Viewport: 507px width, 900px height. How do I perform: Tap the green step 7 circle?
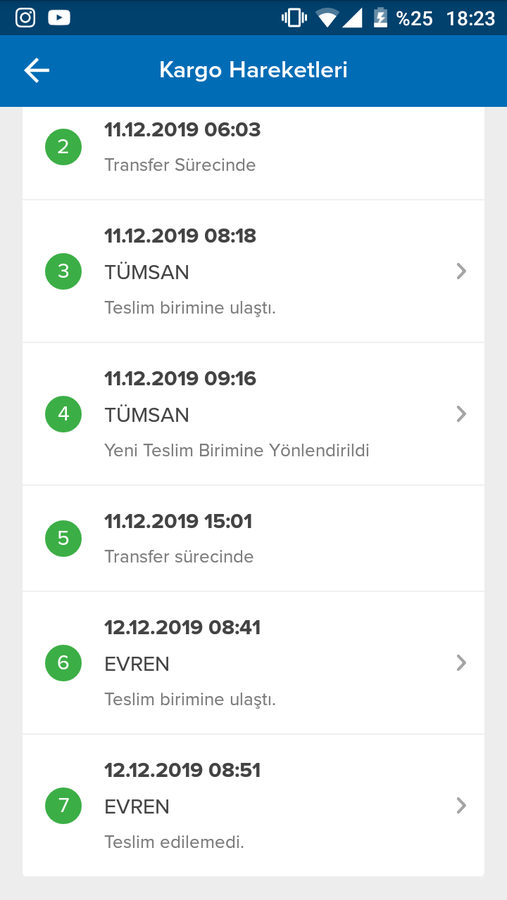point(63,806)
